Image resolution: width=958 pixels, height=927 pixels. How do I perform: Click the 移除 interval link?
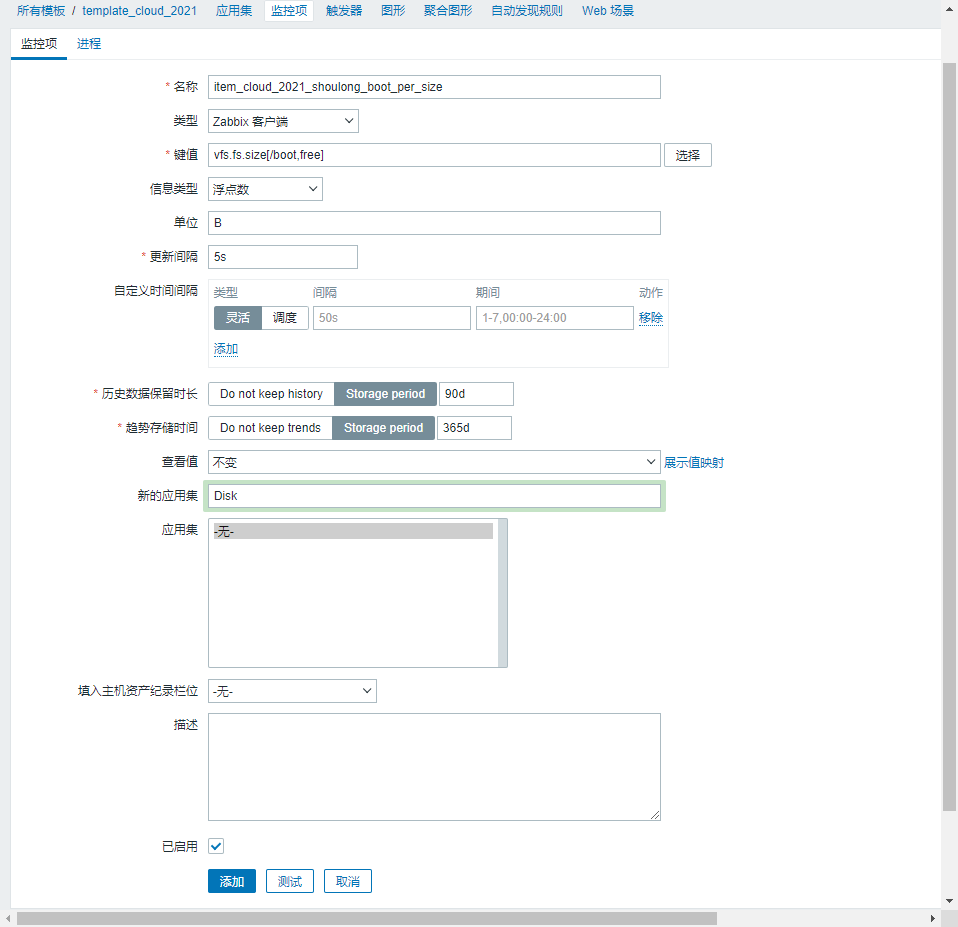click(651, 318)
